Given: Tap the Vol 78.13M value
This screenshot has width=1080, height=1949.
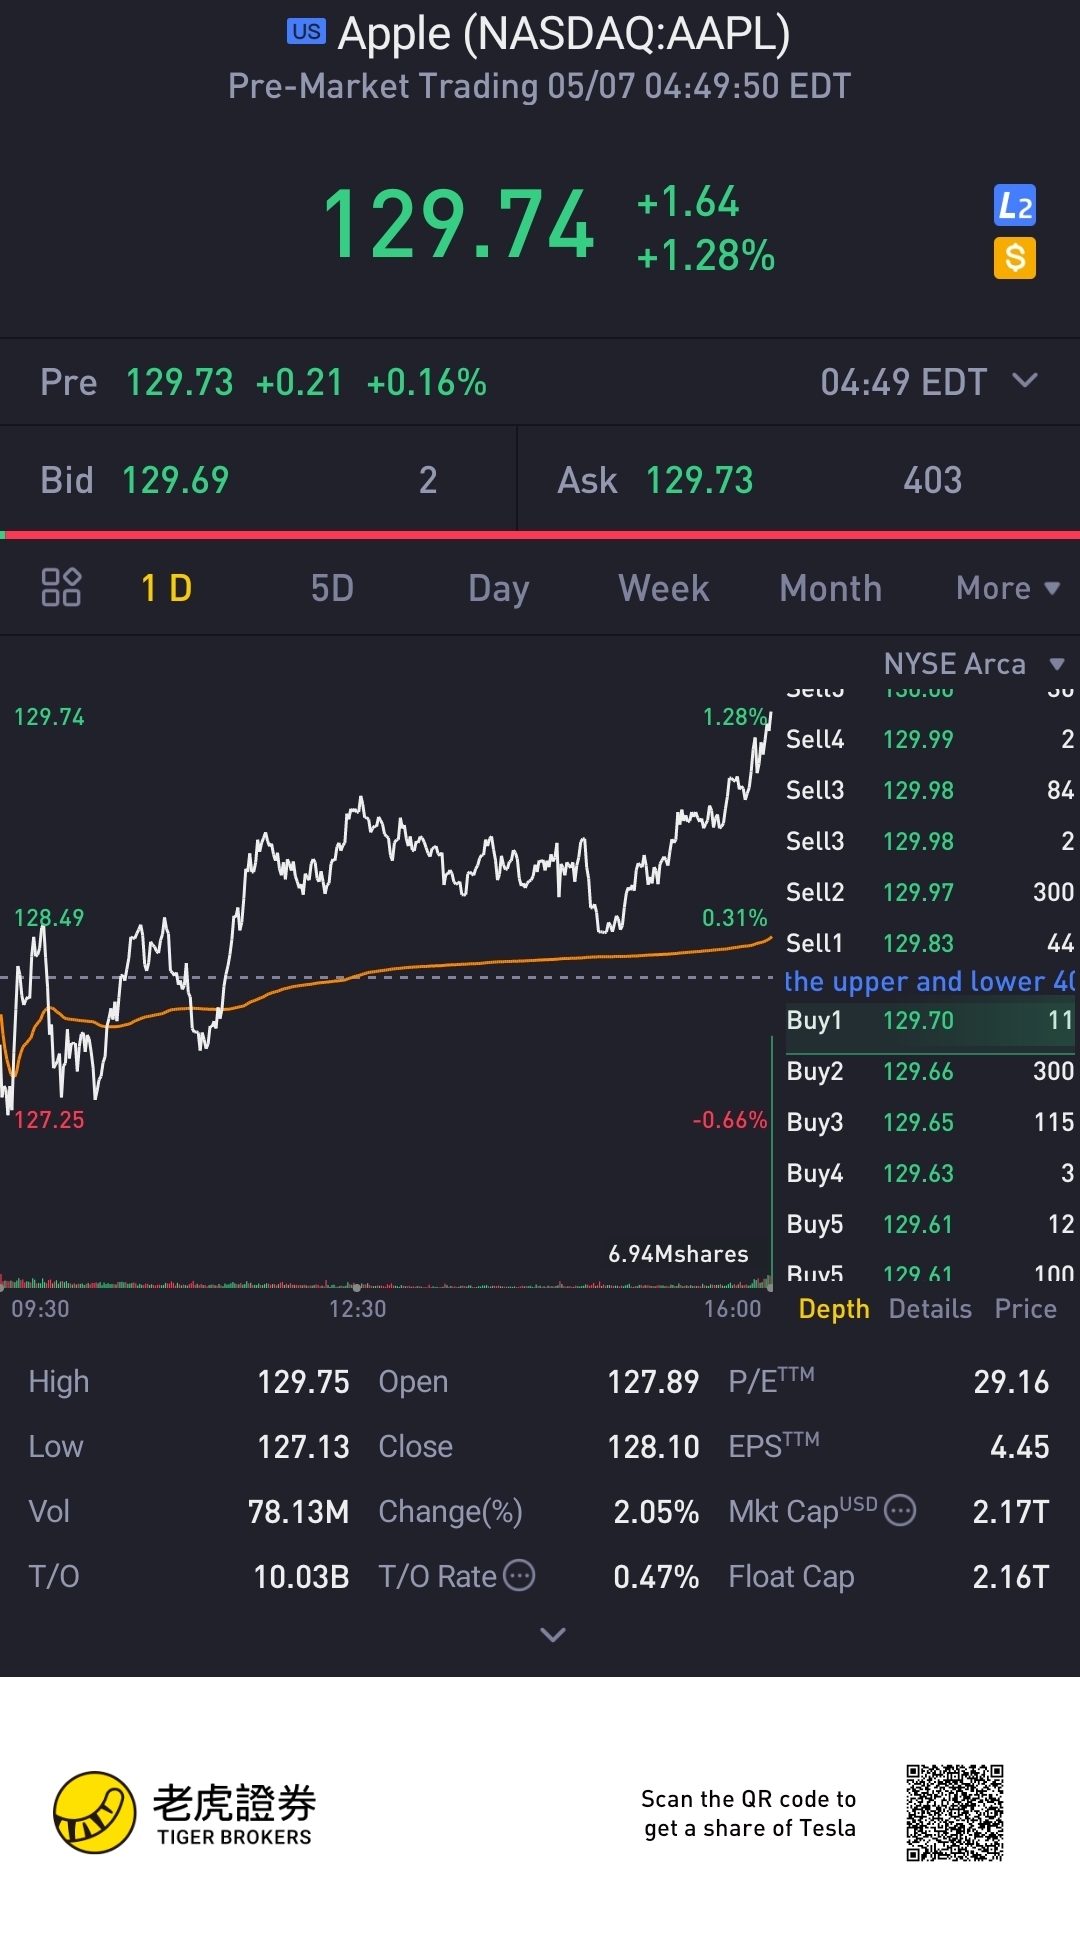Looking at the screenshot, I should click(x=298, y=1512).
